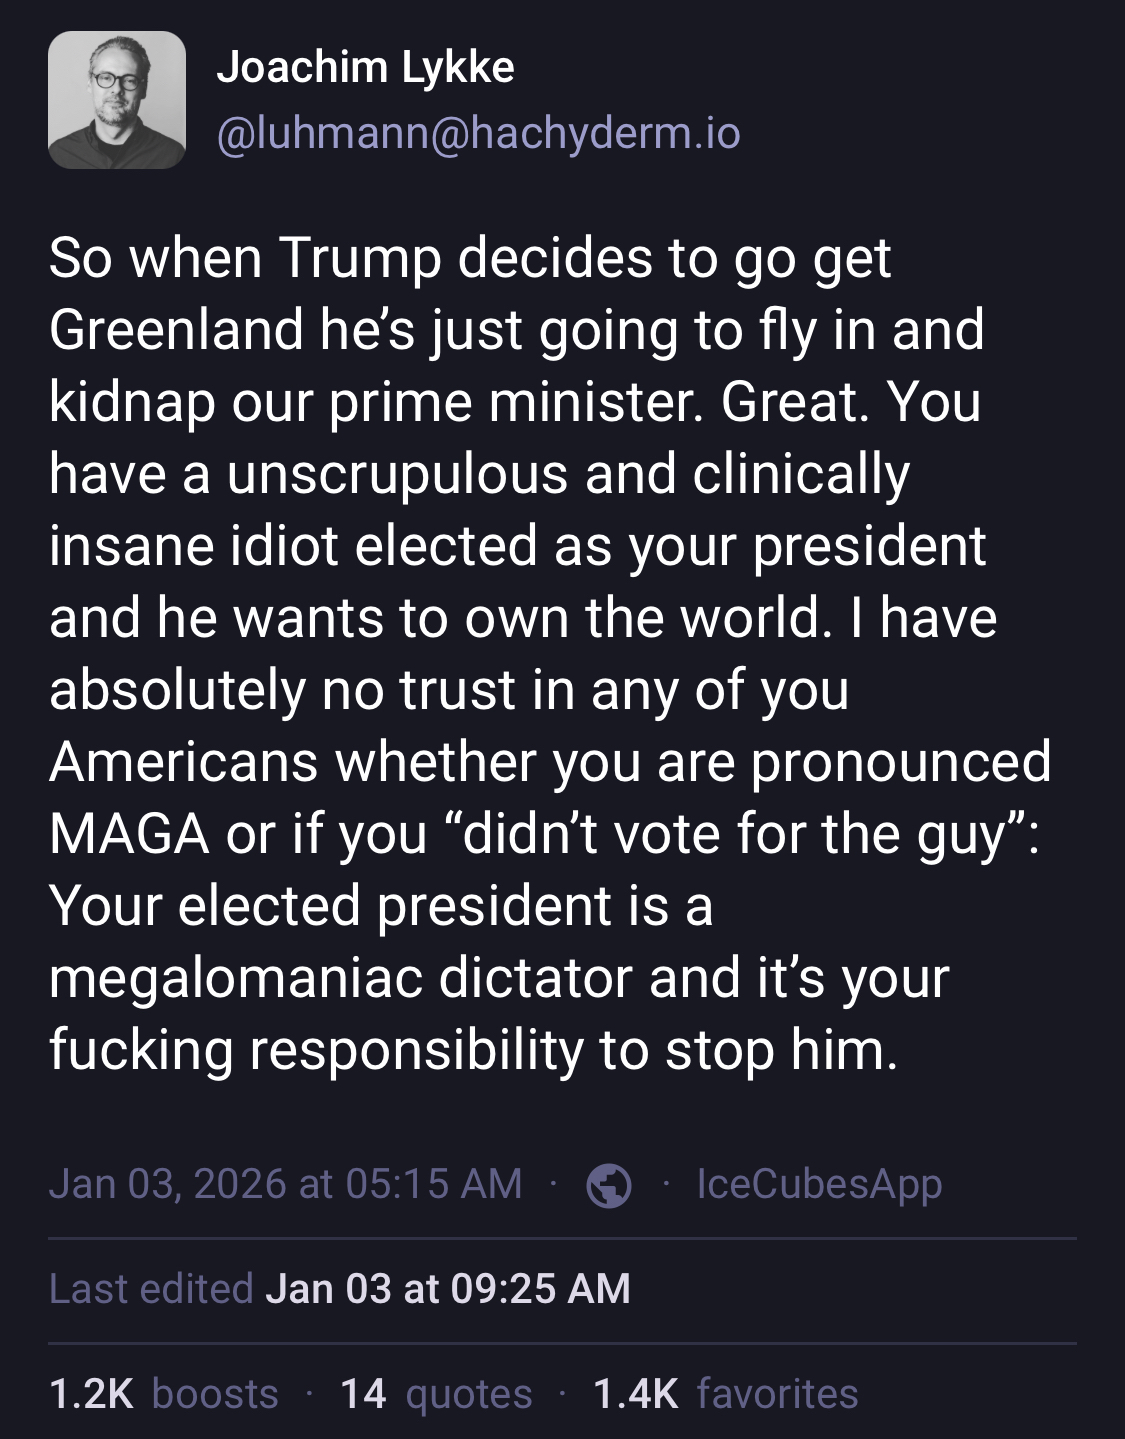Open the @luhmann@hachyderm.io handle
This screenshot has width=1125, height=1439.
pyautogui.click(x=478, y=133)
